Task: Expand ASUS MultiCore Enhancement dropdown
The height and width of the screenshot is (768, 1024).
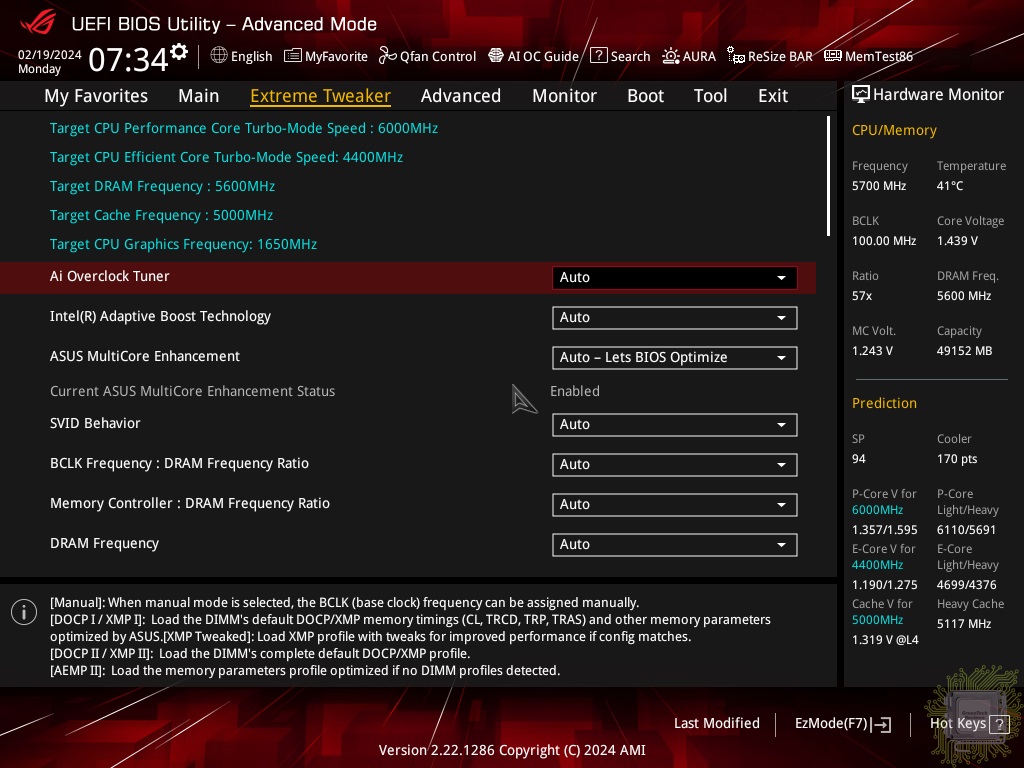Action: point(674,358)
